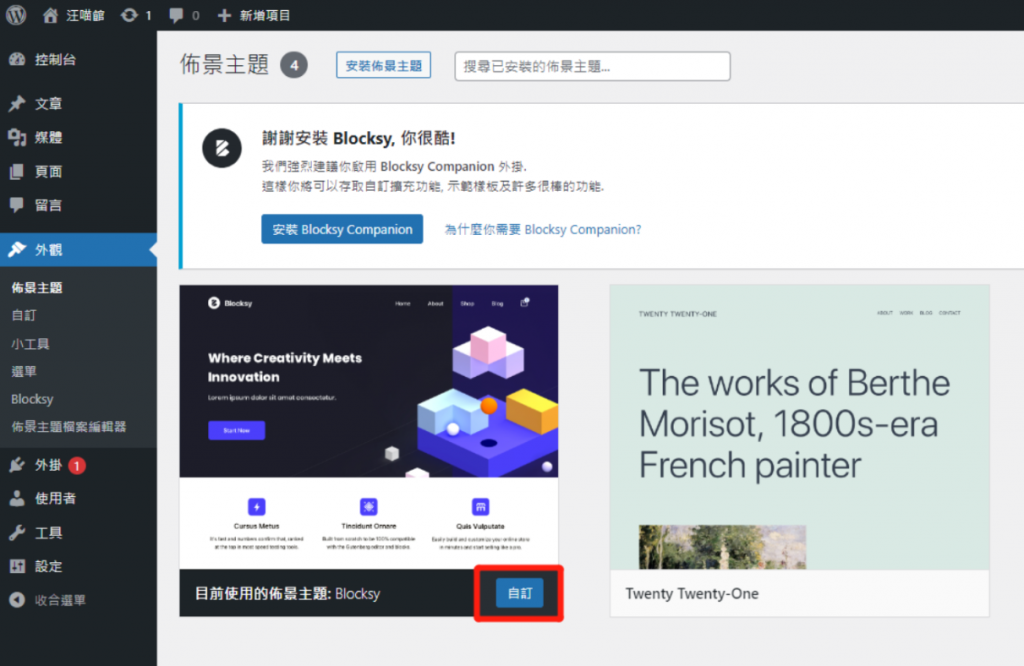Click the 外觀 paintbrush icon
Viewport: 1024px width, 666px height.
pyautogui.click(x=17, y=249)
